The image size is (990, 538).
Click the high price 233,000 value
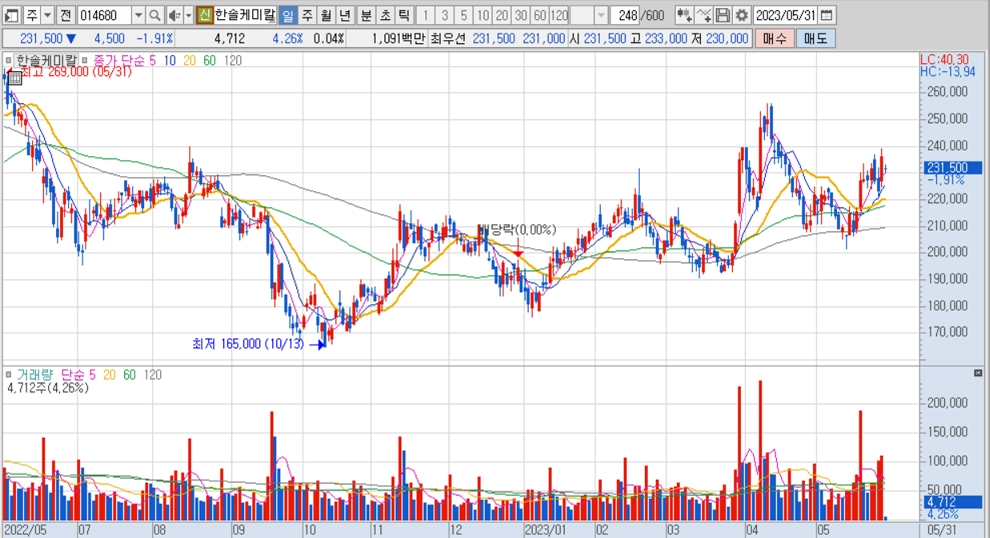click(x=665, y=39)
